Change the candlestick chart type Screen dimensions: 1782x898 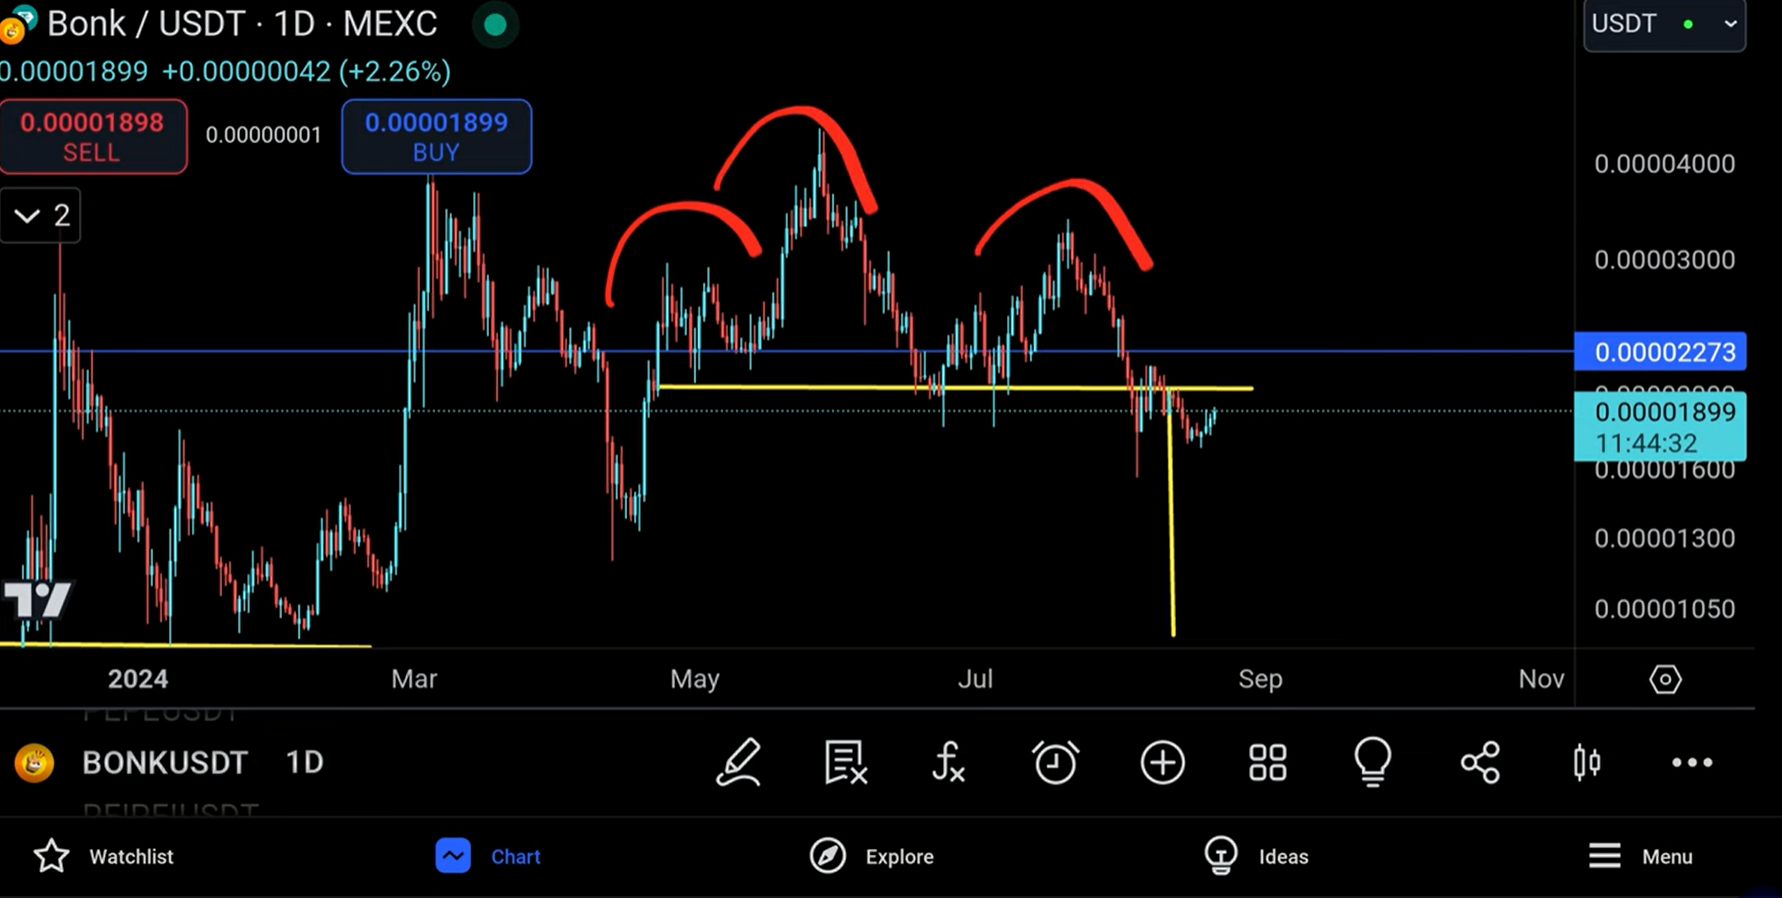[x=1587, y=763]
